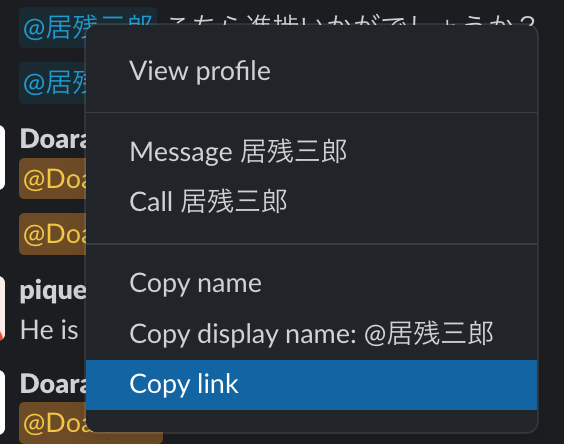This screenshot has width=564, height=444.
Task: Select Copy display name: @居残三郎
Action: coord(311,334)
